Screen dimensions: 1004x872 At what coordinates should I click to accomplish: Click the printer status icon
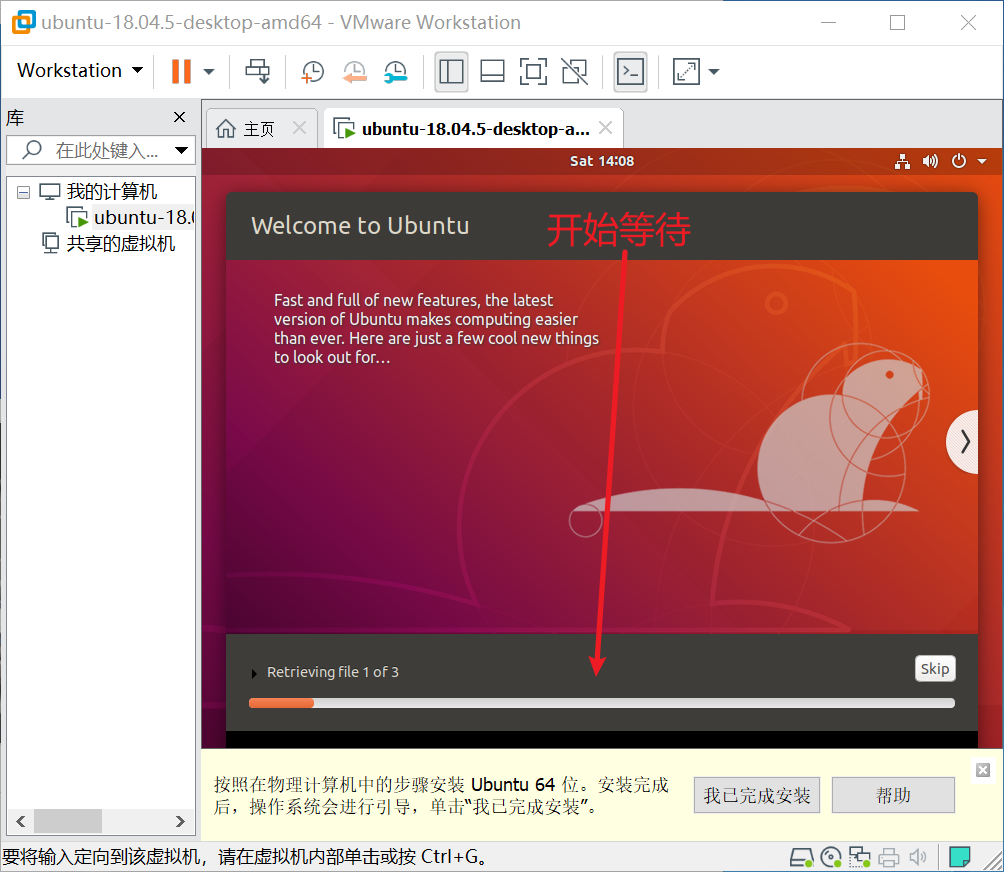point(889,857)
